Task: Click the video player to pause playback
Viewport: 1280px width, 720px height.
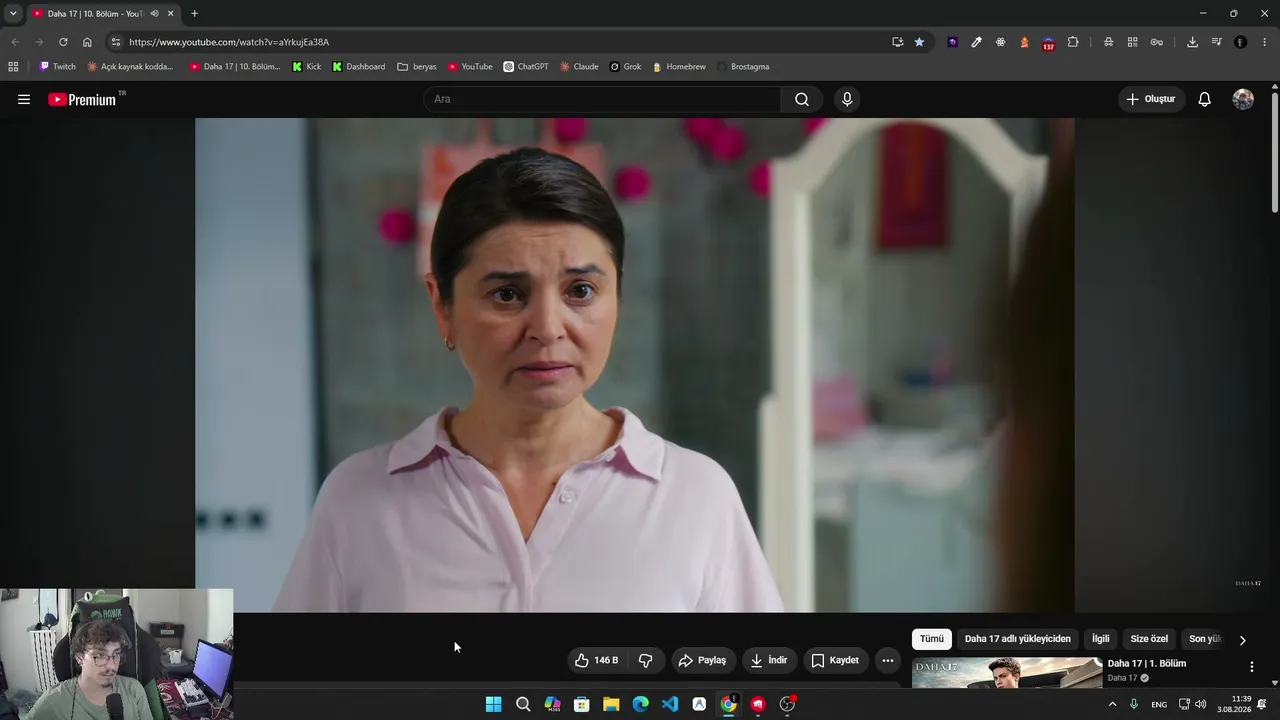Action: 635,365
